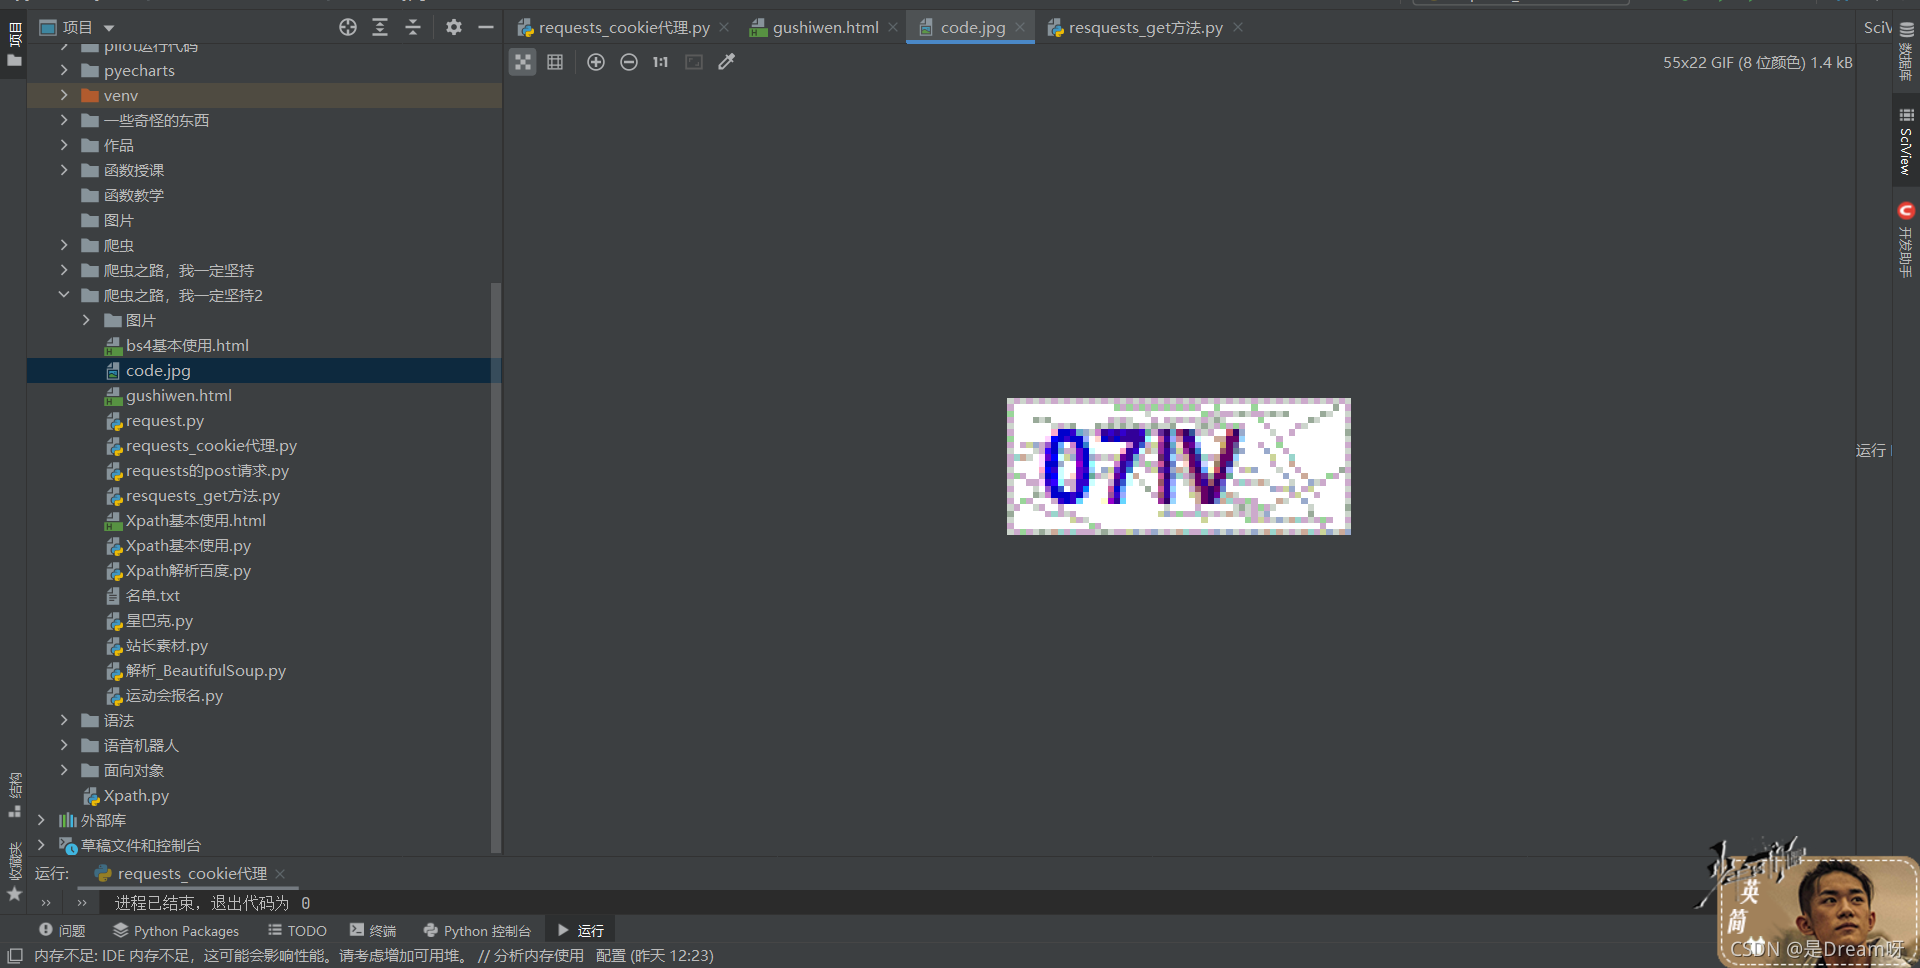Image resolution: width=1920 pixels, height=968 pixels.
Task: Open Python Packages tool window
Action: coord(176,930)
